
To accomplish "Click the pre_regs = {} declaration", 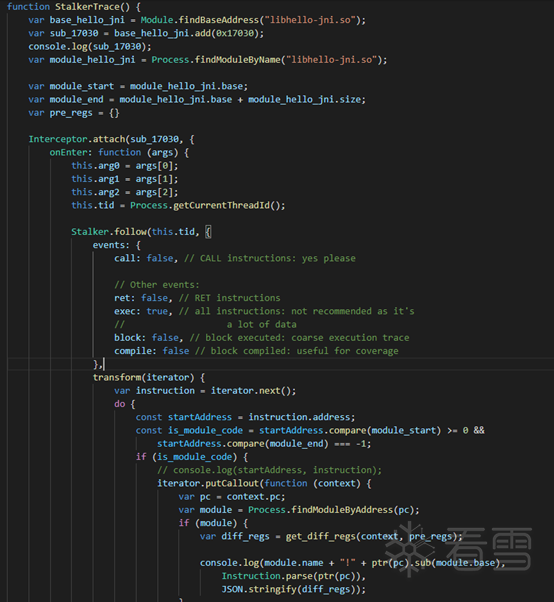I will pos(74,112).
